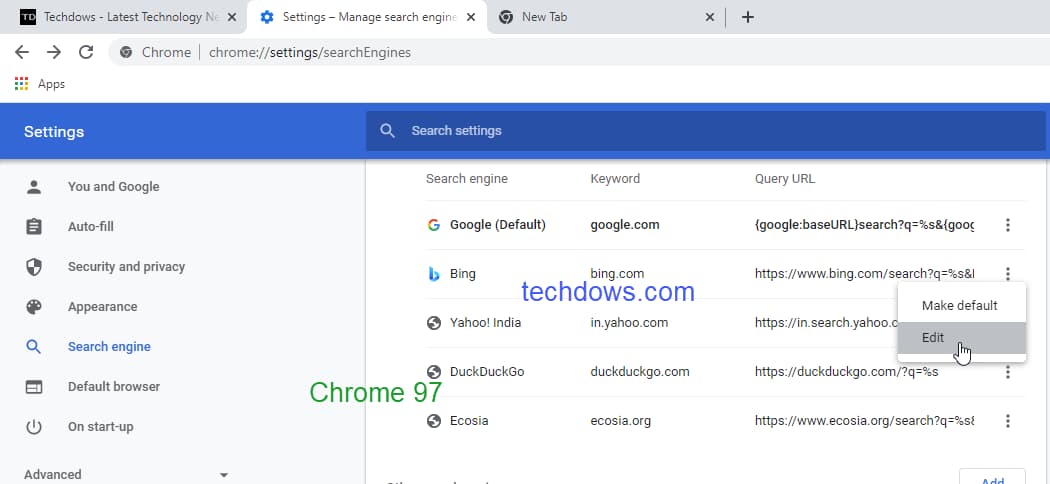
Task: Open You and Google settings
Action: (x=114, y=187)
